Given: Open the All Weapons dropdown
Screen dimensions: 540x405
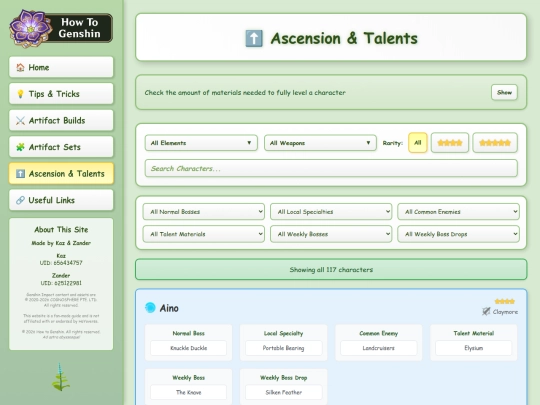Looking at the screenshot, I should point(320,143).
